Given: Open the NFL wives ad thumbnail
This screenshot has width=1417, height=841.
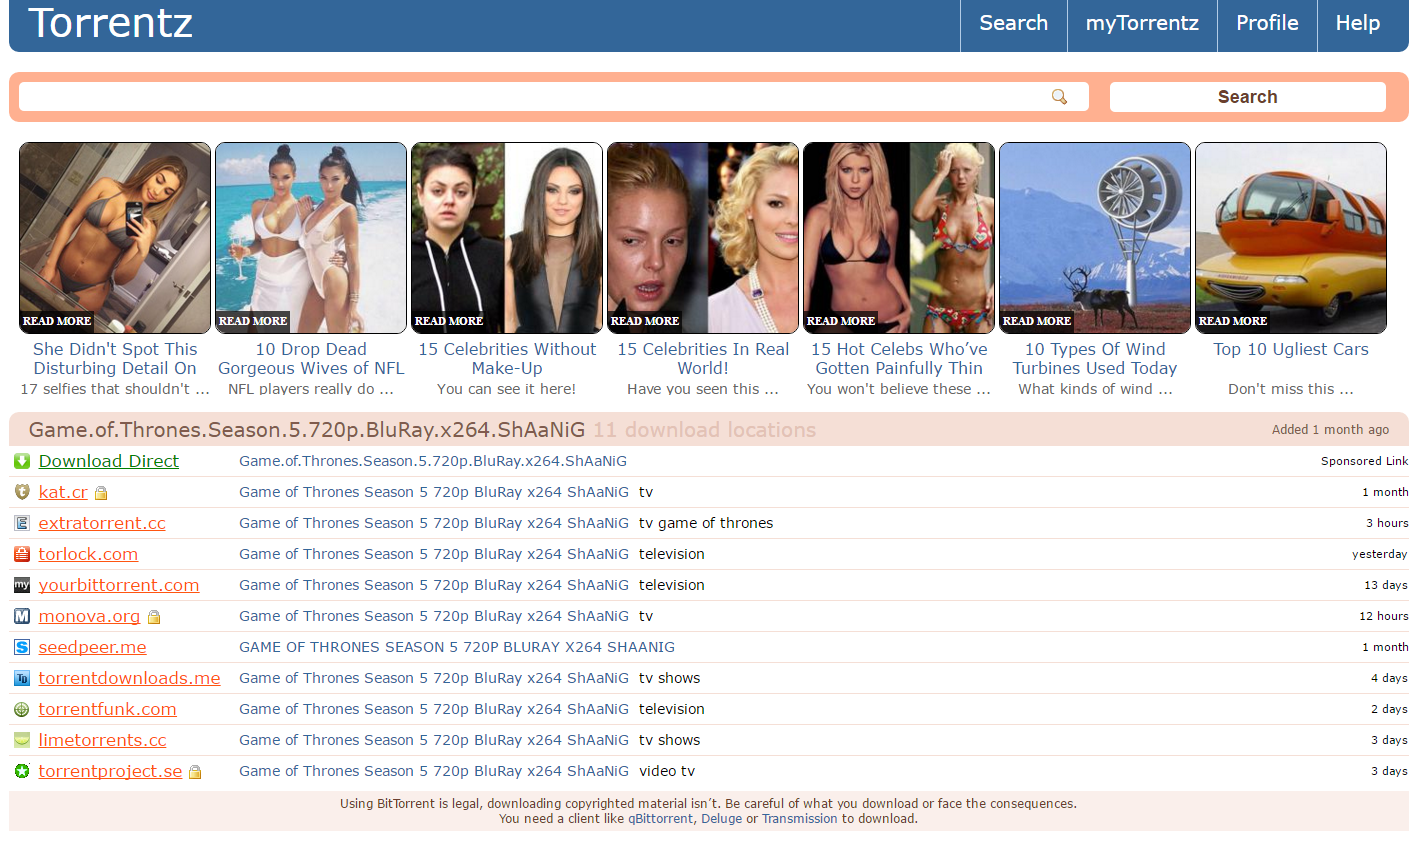Looking at the screenshot, I should [311, 238].
